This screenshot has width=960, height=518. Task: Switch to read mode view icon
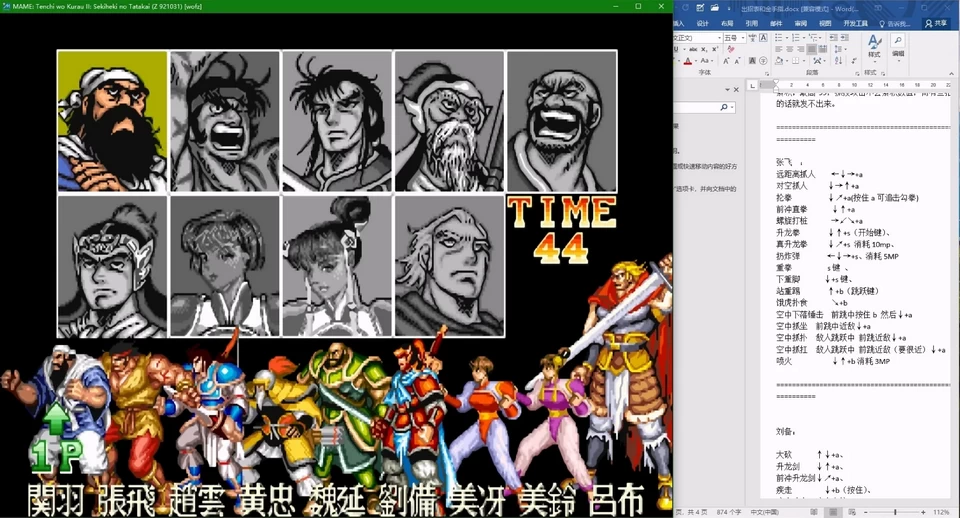point(814,512)
